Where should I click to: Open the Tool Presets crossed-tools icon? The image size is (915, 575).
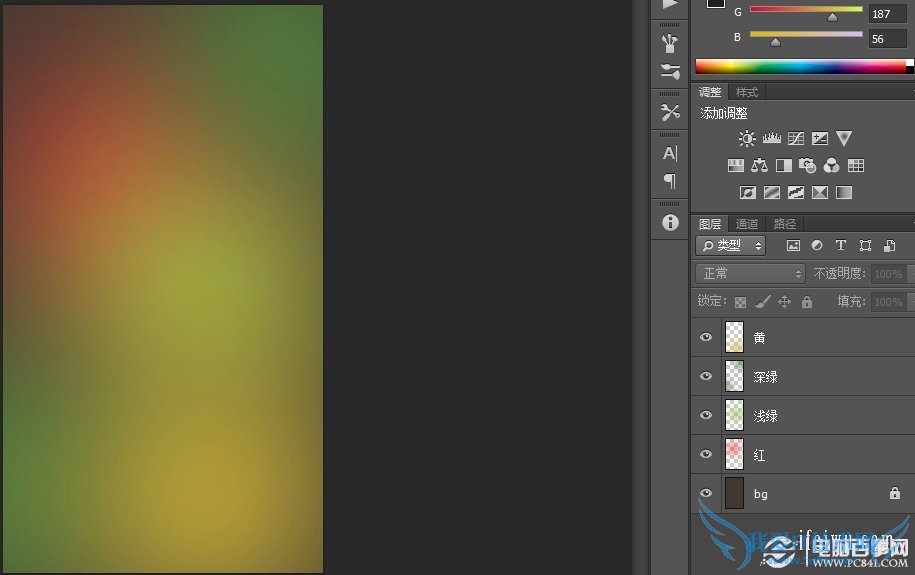(670, 111)
